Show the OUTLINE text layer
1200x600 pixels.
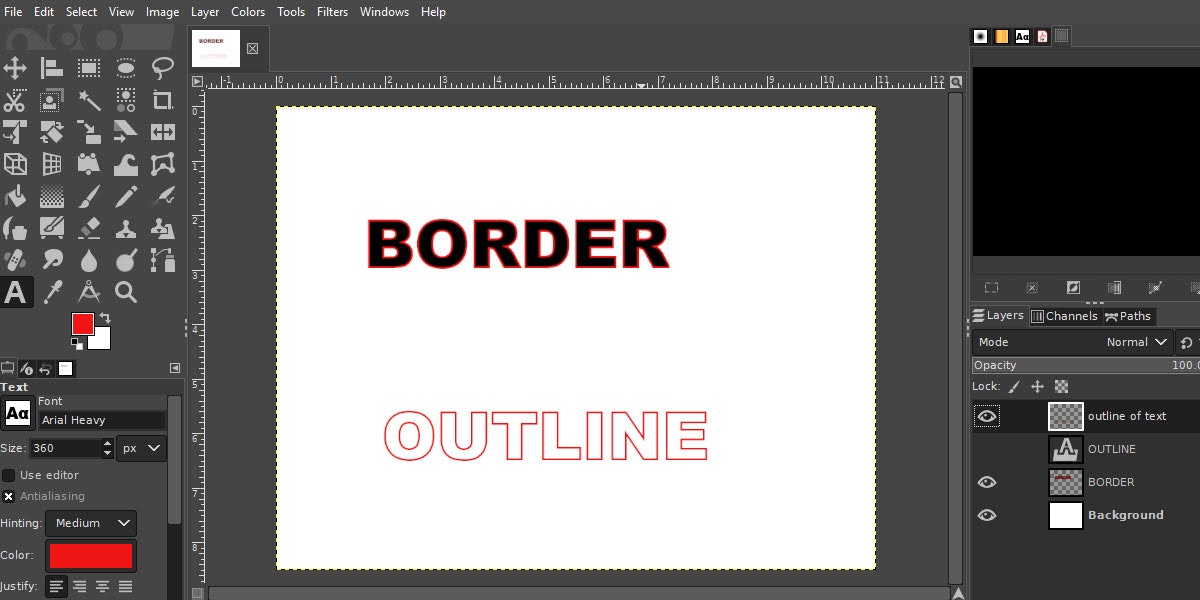coord(987,449)
